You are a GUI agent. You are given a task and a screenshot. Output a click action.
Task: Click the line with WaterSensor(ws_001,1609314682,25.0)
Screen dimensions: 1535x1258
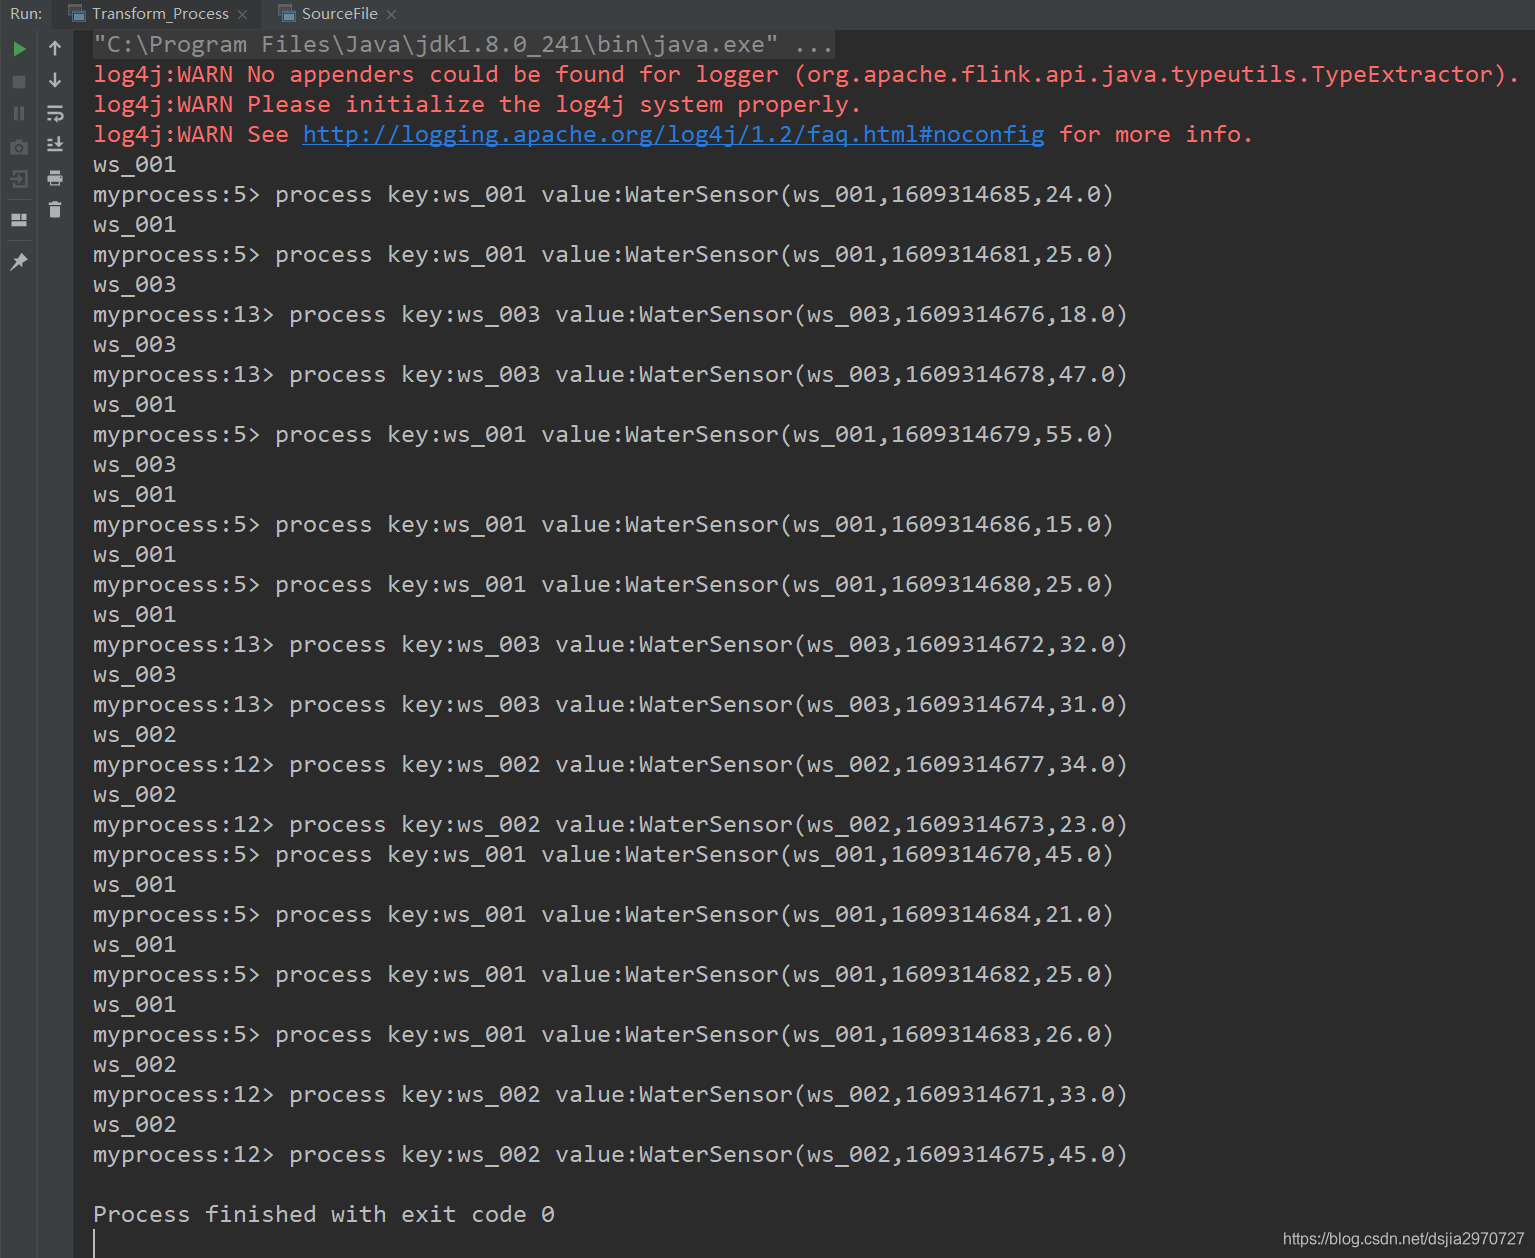pos(603,974)
